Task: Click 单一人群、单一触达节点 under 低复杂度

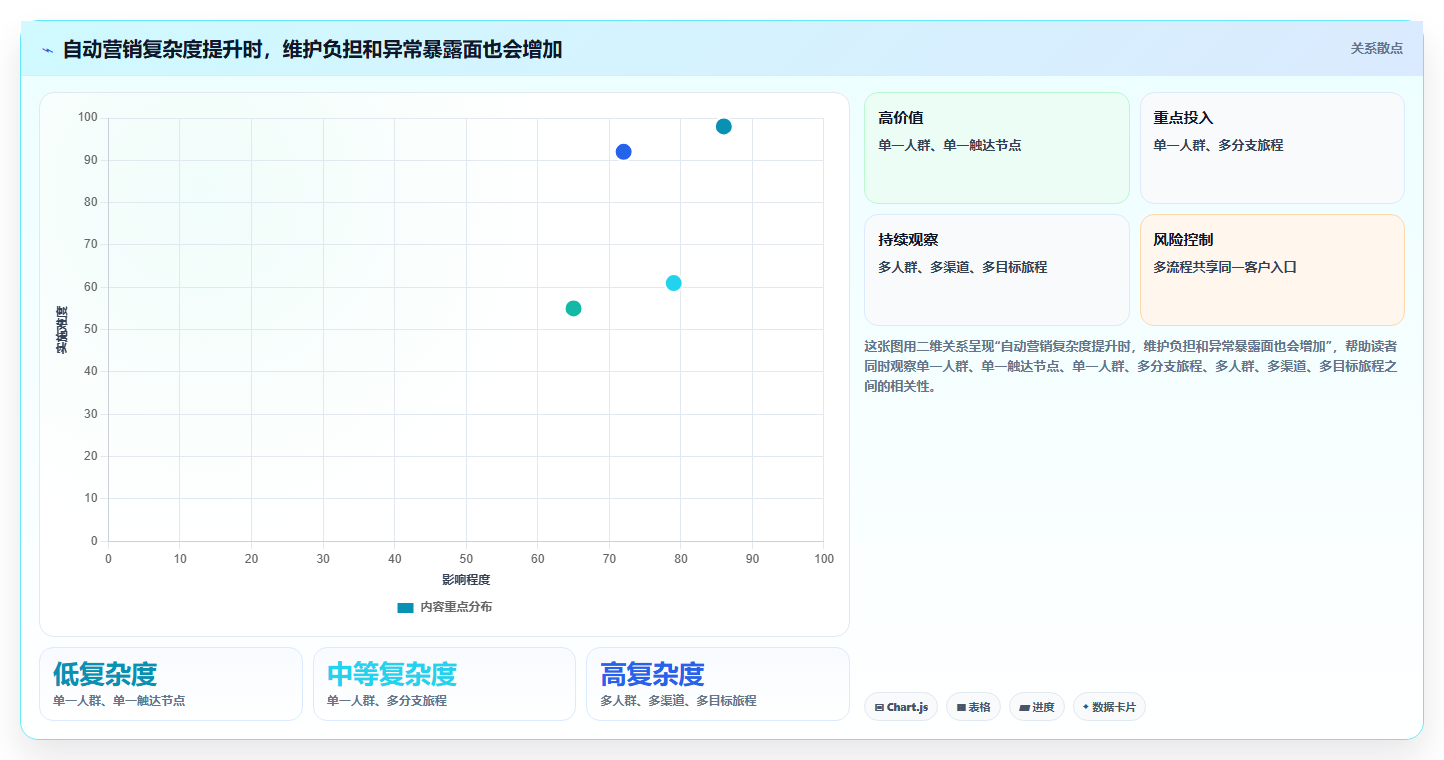Action: pos(119,701)
